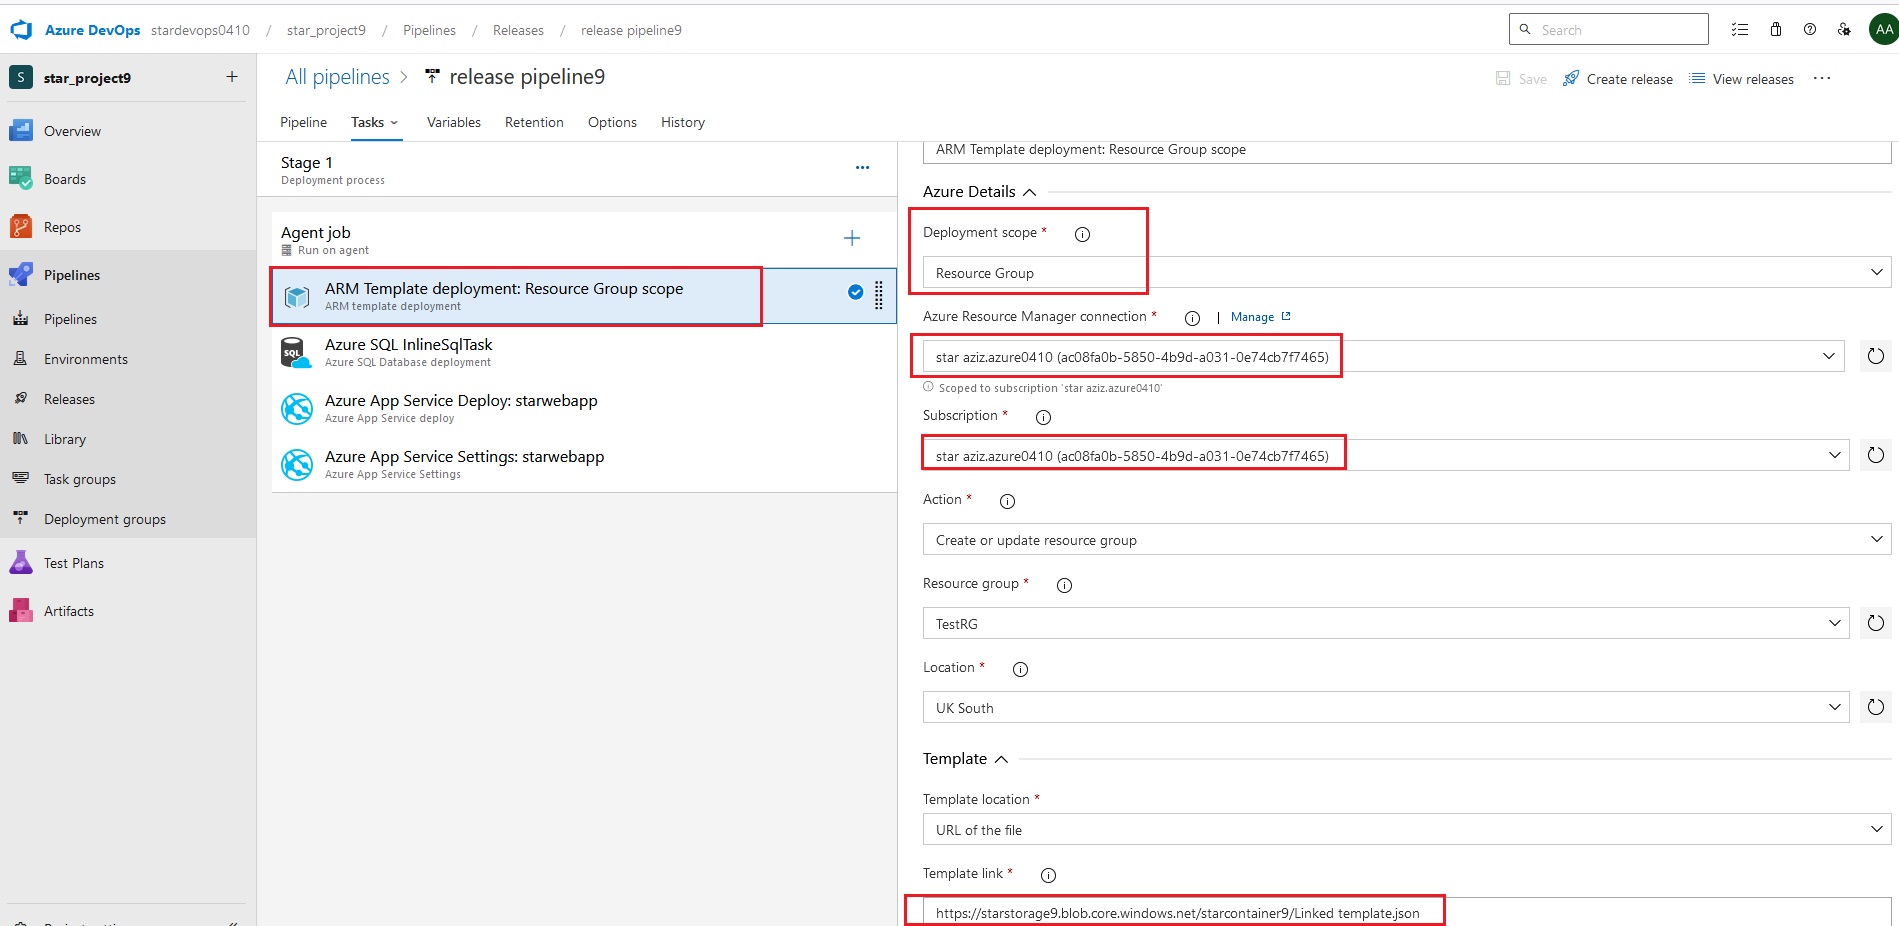This screenshot has height=926, width=1899.
Task: Click the plus icon beside star_project9
Action: (x=232, y=77)
